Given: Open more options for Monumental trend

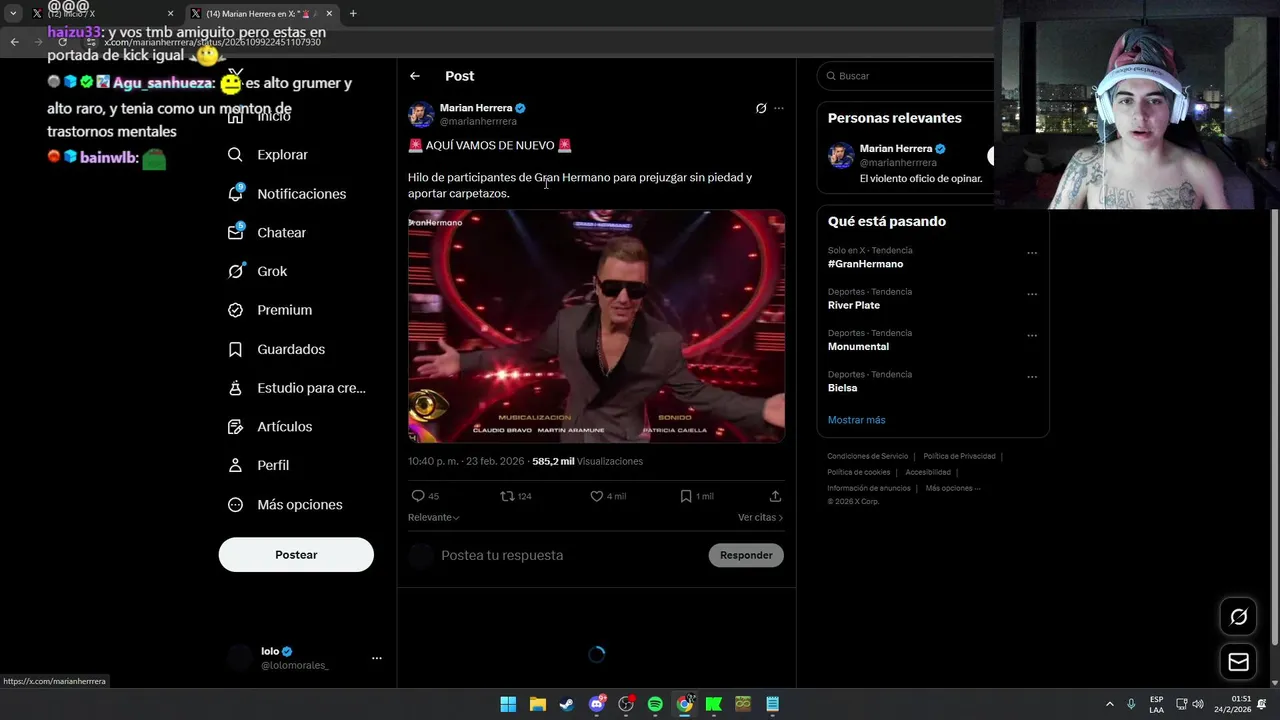Looking at the screenshot, I should tap(1032, 336).
